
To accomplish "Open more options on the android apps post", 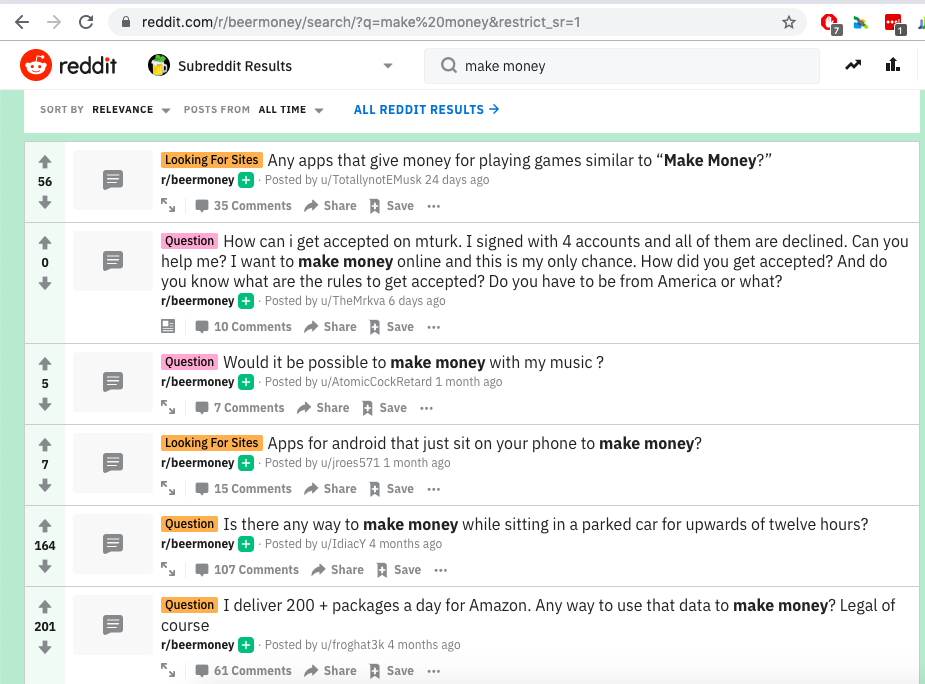I will pos(434,489).
